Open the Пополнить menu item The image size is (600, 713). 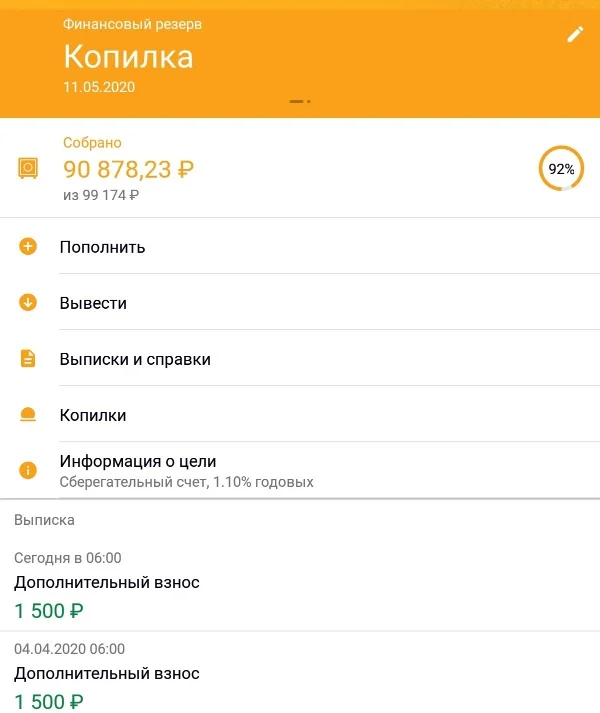click(x=102, y=247)
